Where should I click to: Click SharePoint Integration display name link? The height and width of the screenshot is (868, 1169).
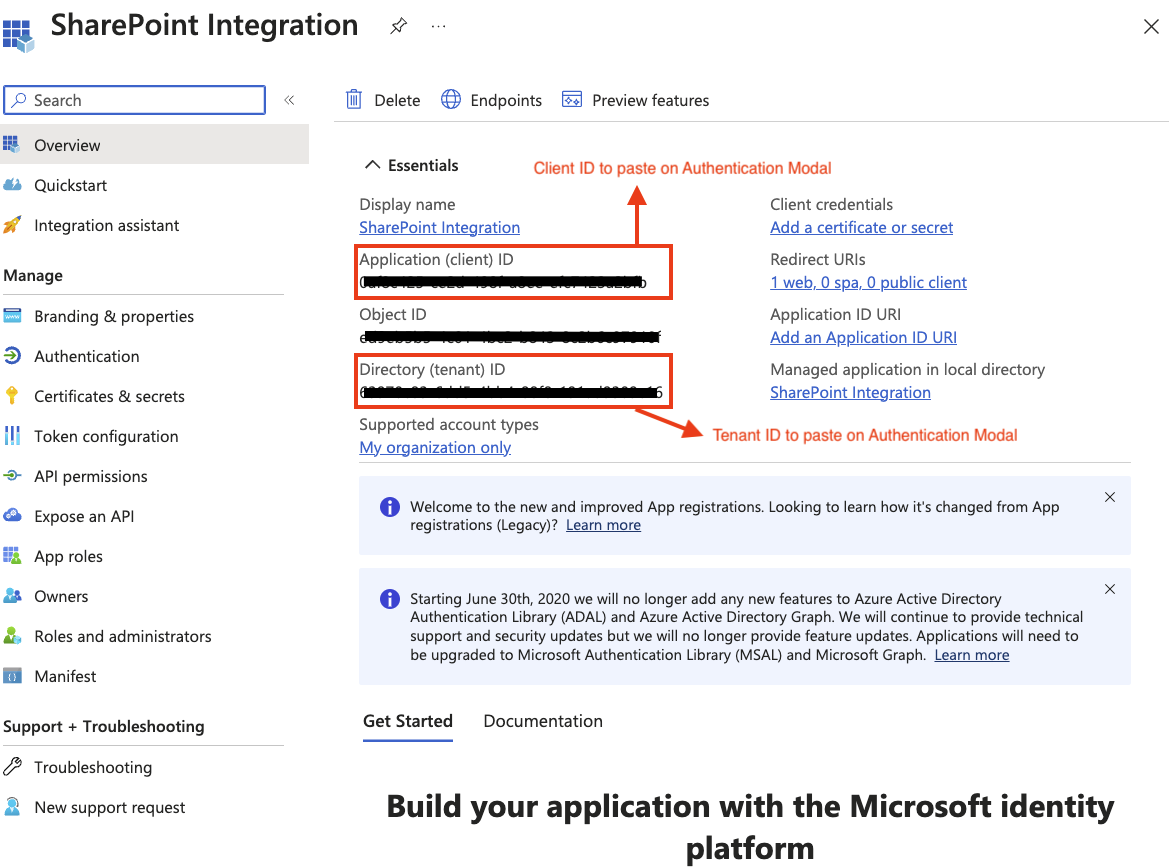tap(440, 227)
